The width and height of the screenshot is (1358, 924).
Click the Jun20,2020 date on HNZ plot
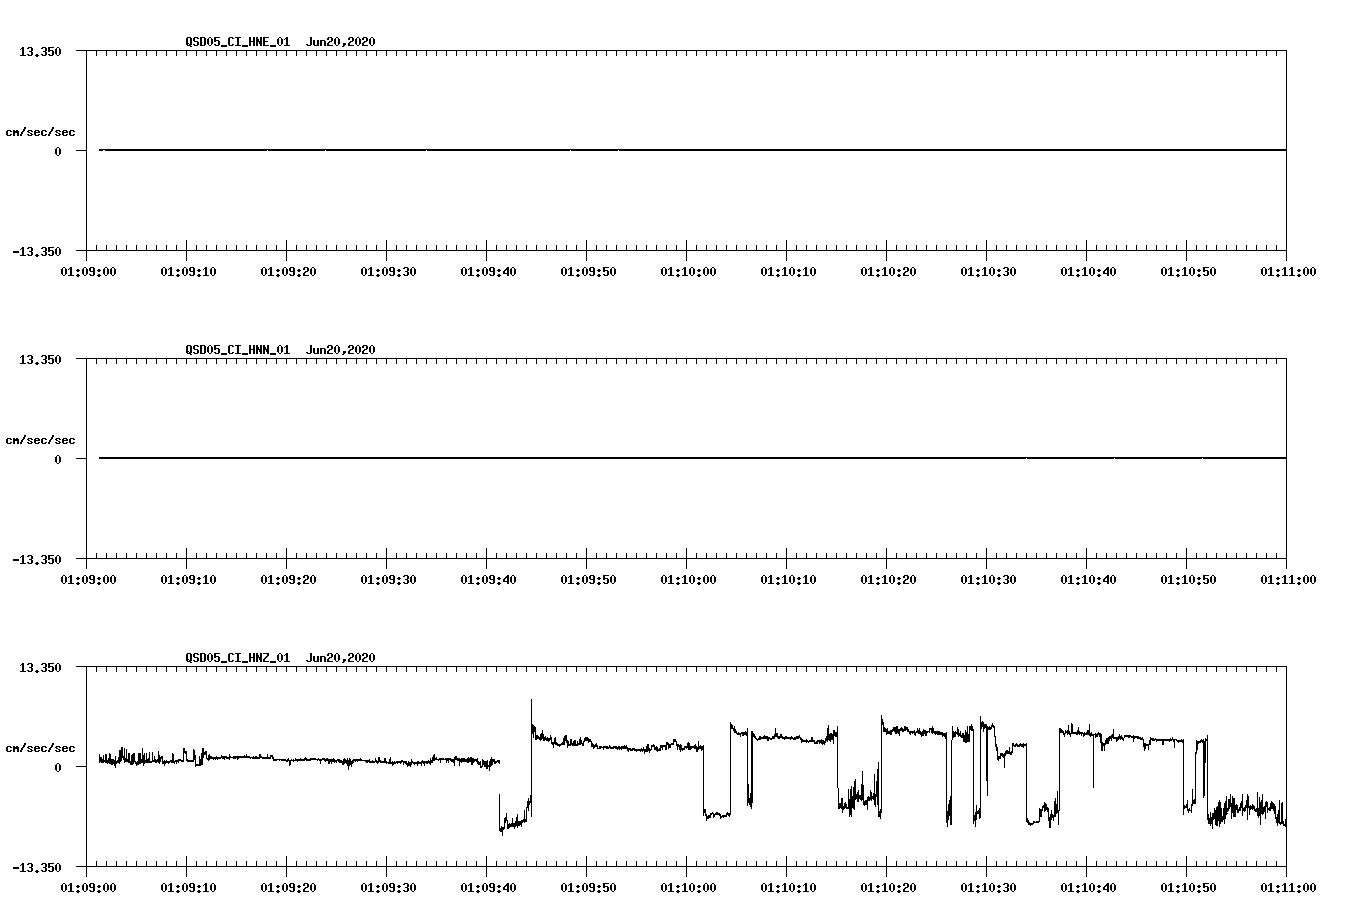[x=341, y=658]
